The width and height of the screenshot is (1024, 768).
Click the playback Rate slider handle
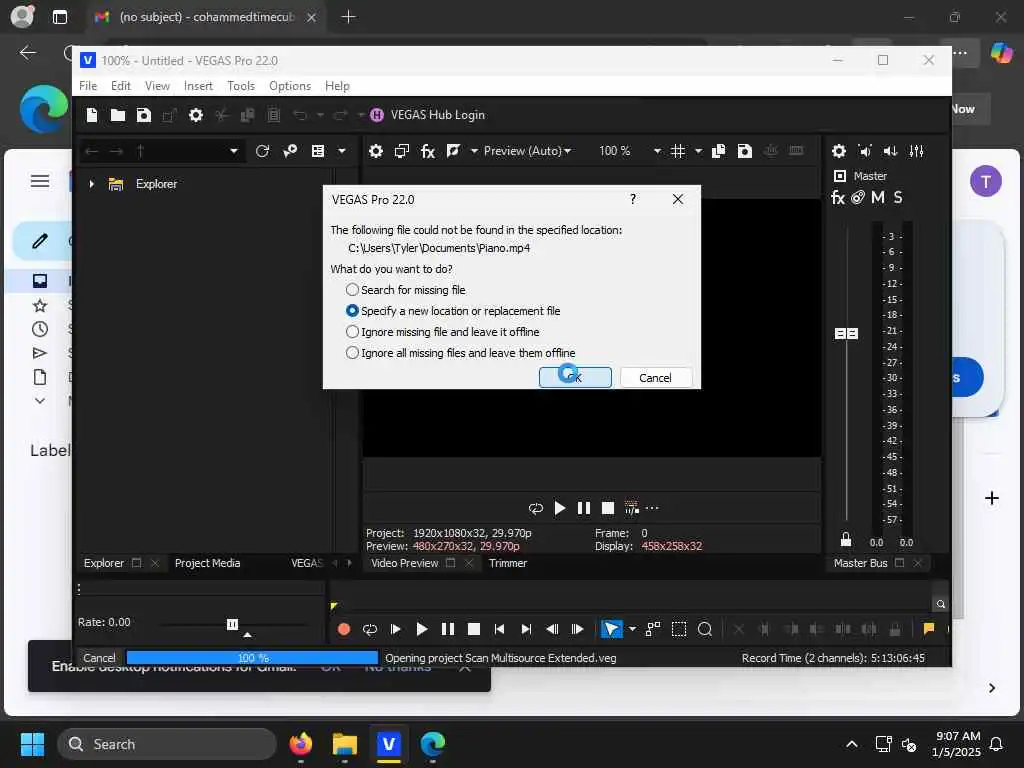tap(232, 624)
